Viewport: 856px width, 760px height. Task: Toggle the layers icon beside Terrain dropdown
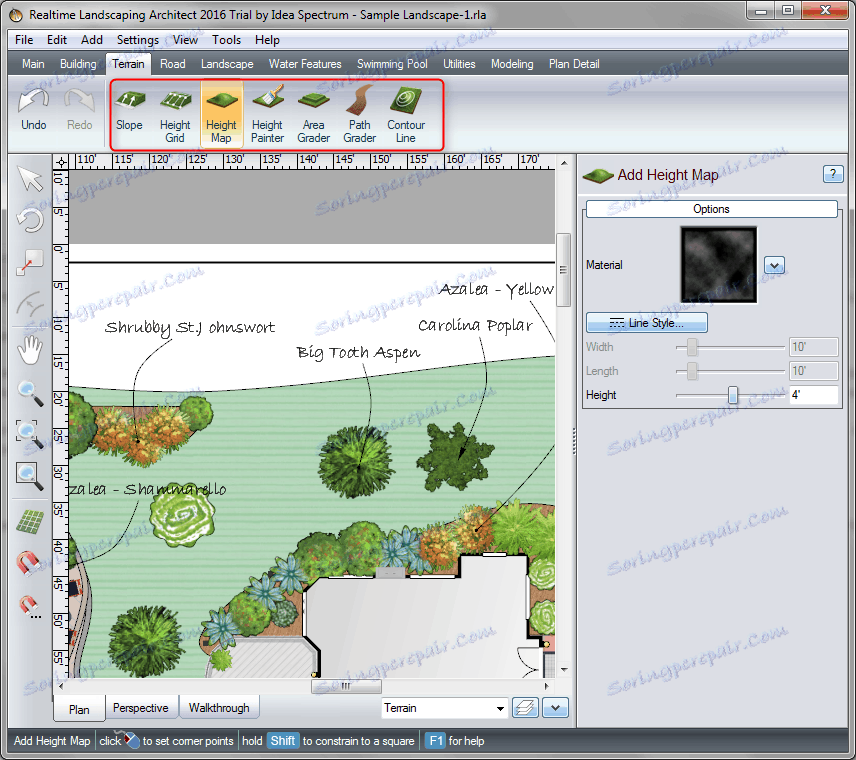(526, 708)
